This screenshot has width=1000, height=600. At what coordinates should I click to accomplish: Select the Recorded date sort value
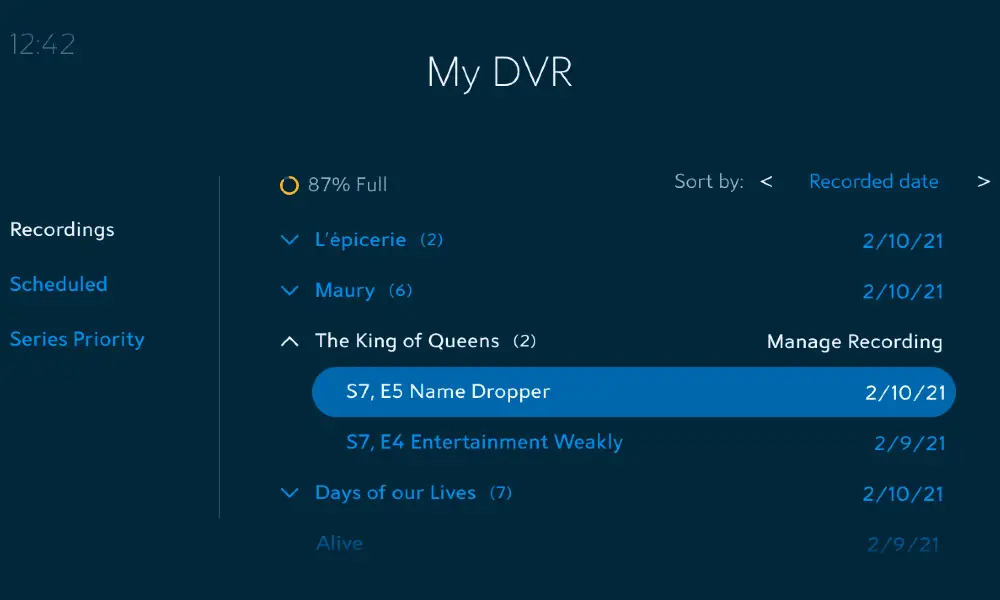tap(874, 182)
